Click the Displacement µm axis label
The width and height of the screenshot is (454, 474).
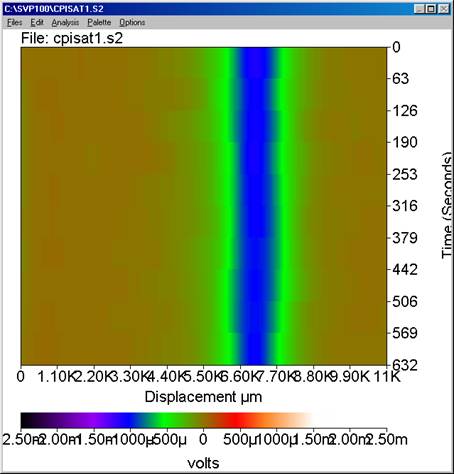point(203,397)
